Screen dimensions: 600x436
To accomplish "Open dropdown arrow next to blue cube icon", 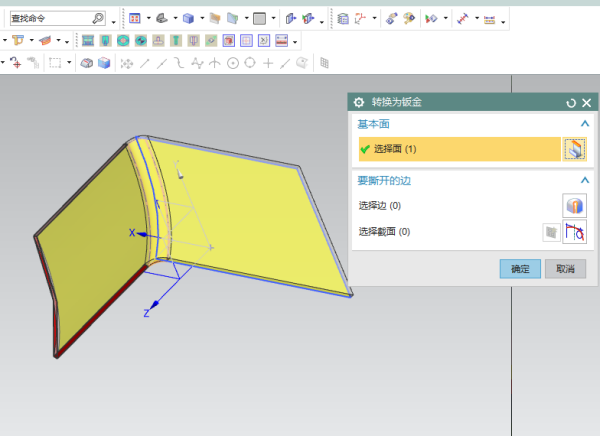I will (x=201, y=19).
